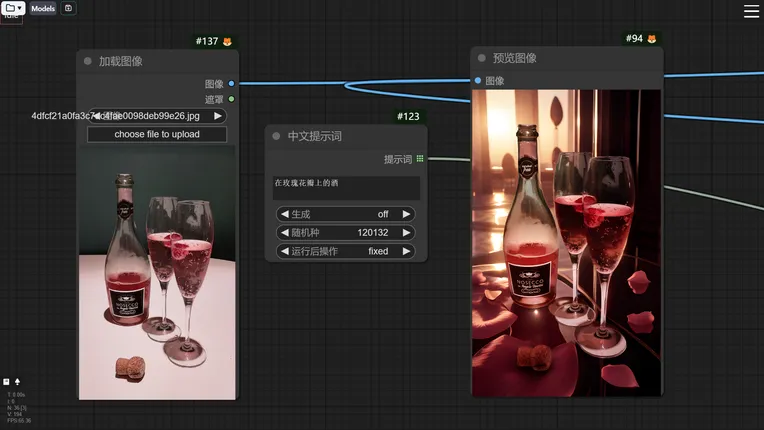Click the preview wine bottle image
The height and width of the screenshot is (430, 764).
(x=566, y=243)
